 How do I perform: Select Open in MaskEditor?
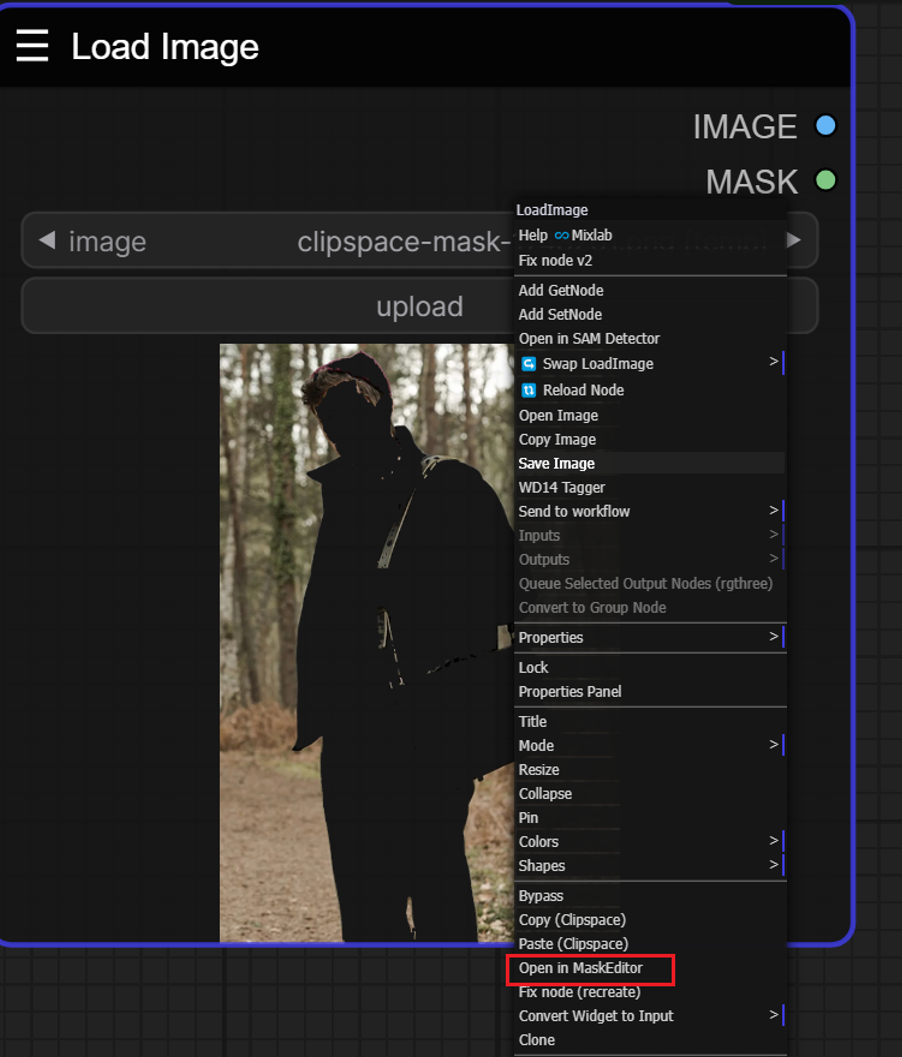[581, 968]
